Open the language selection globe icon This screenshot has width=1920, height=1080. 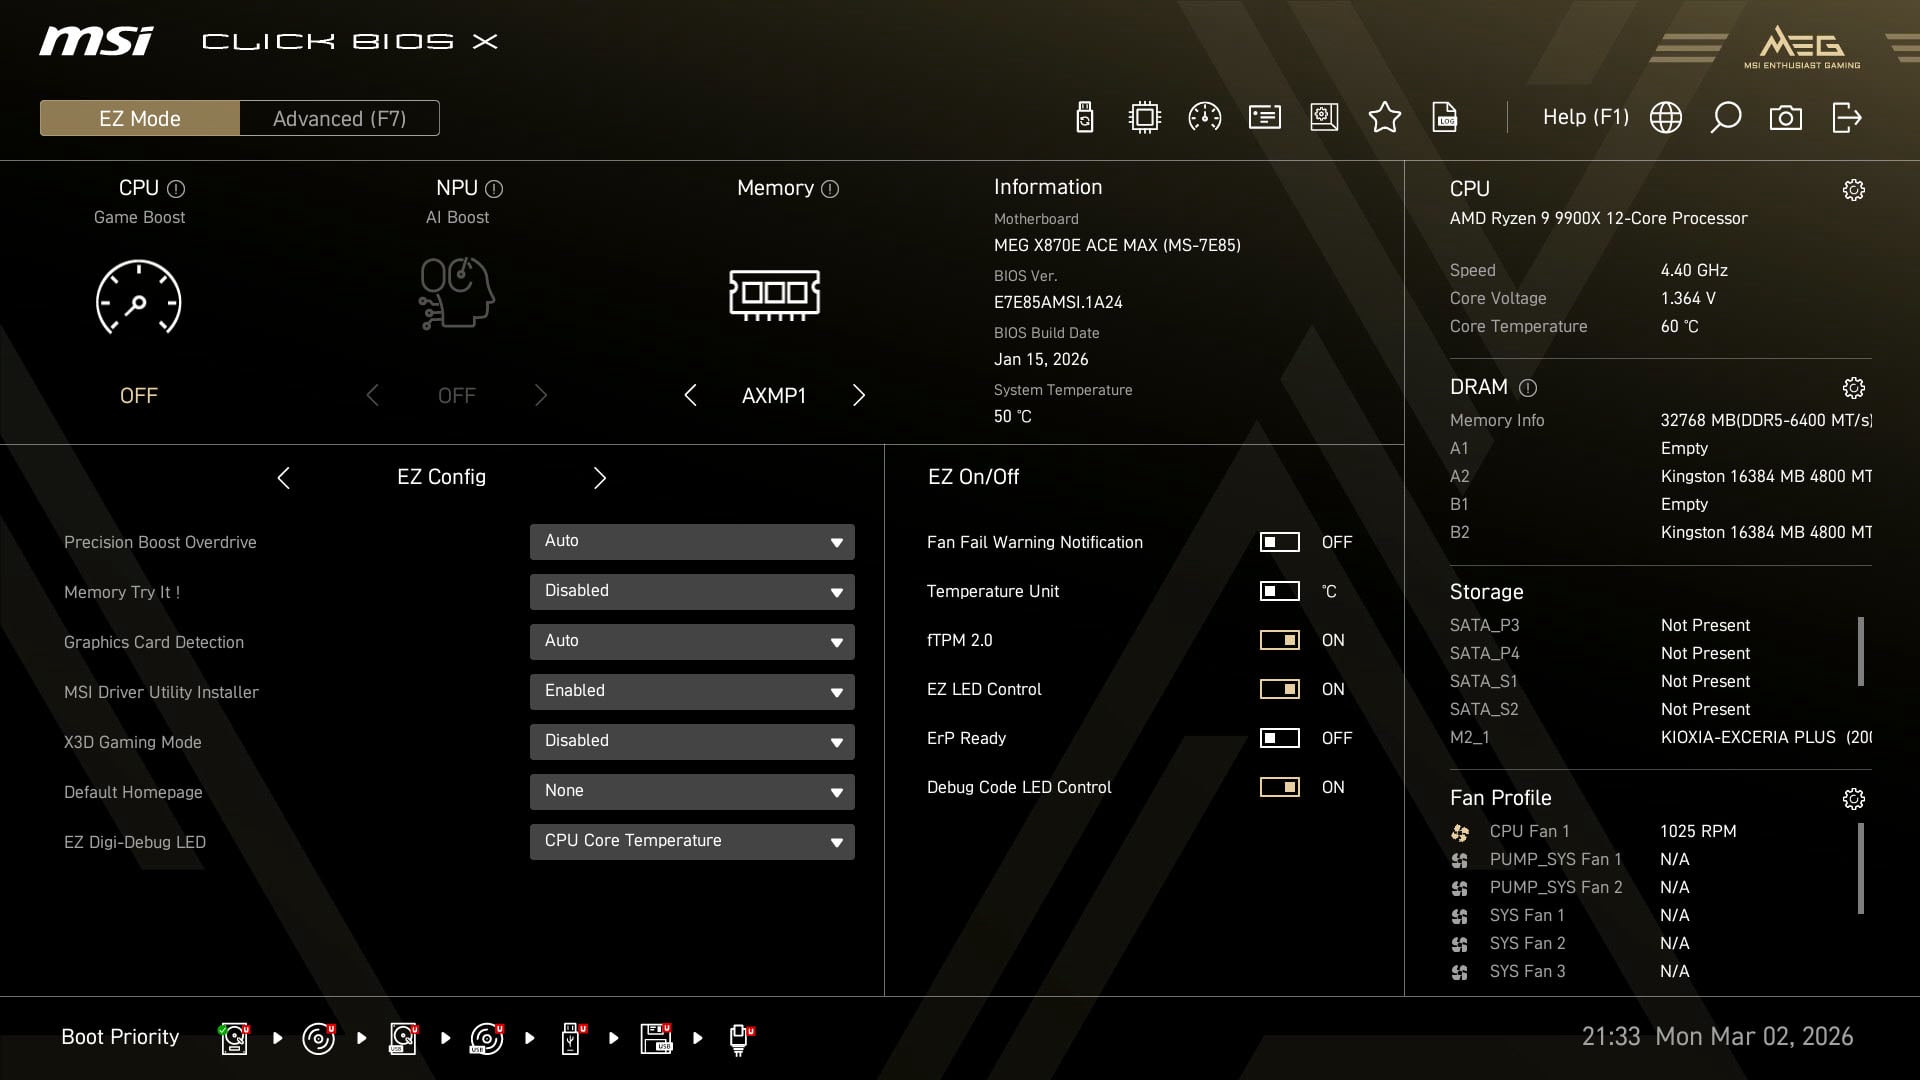tap(1665, 117)
